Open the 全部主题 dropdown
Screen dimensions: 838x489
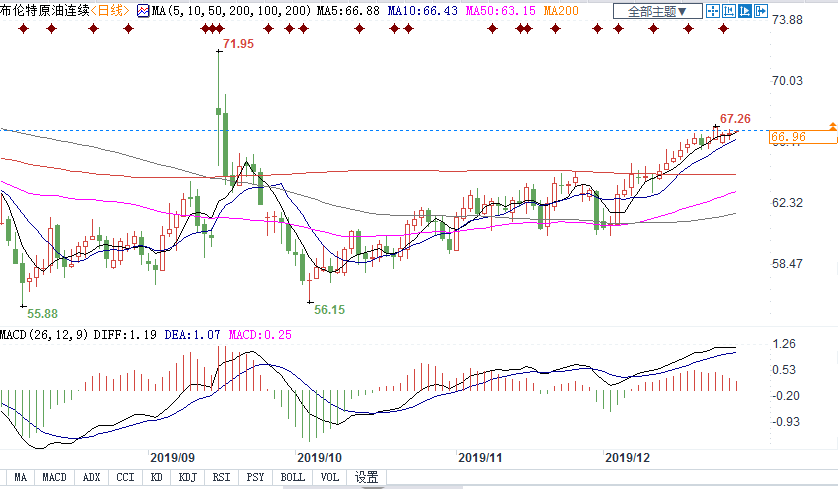click(656, 11)
